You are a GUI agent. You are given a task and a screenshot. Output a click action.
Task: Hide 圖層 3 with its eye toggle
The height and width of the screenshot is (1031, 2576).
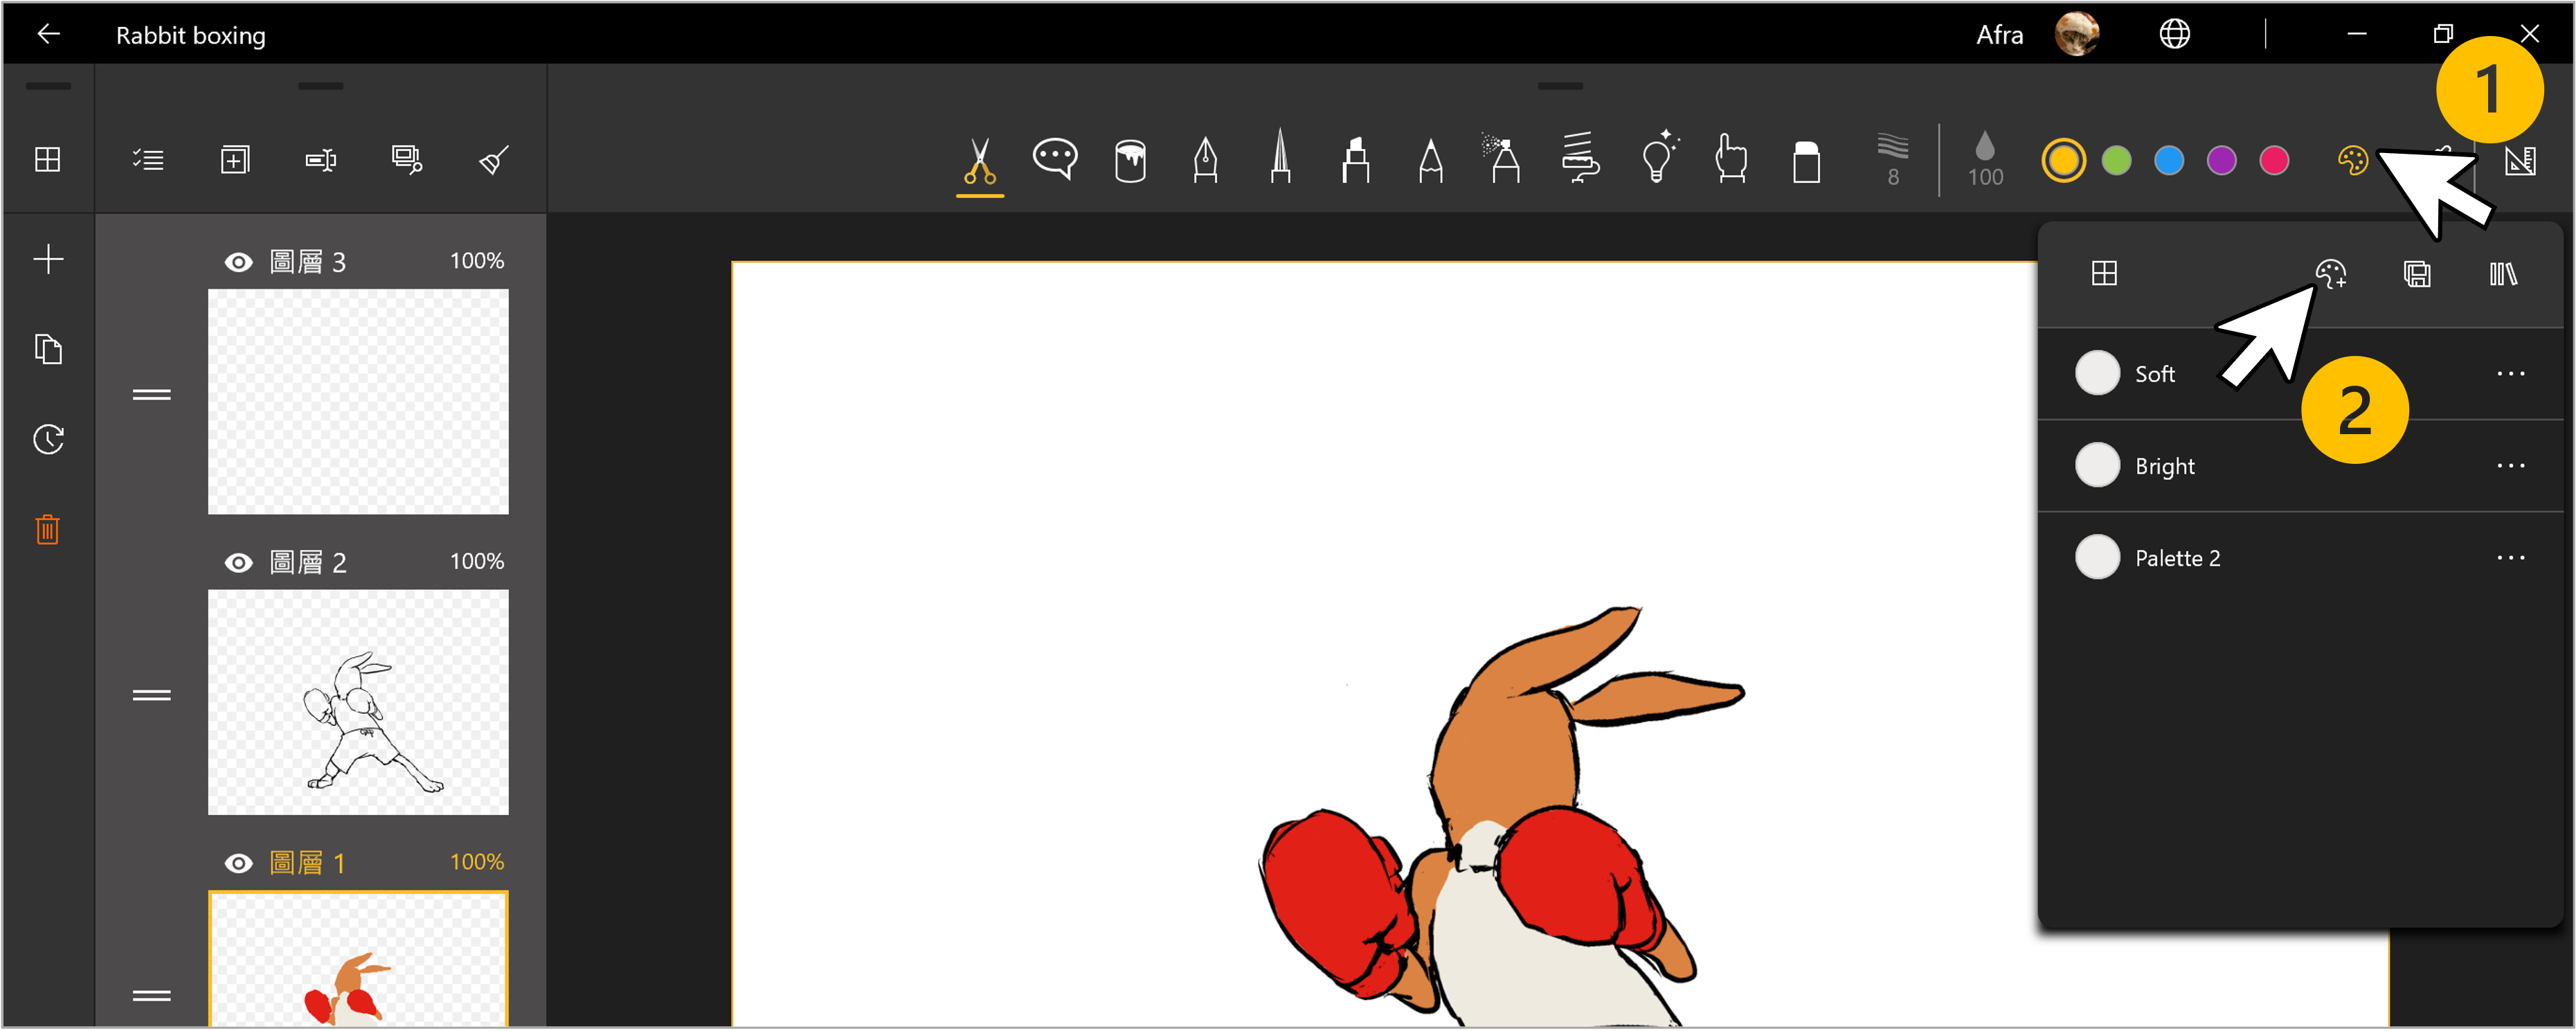239,261
